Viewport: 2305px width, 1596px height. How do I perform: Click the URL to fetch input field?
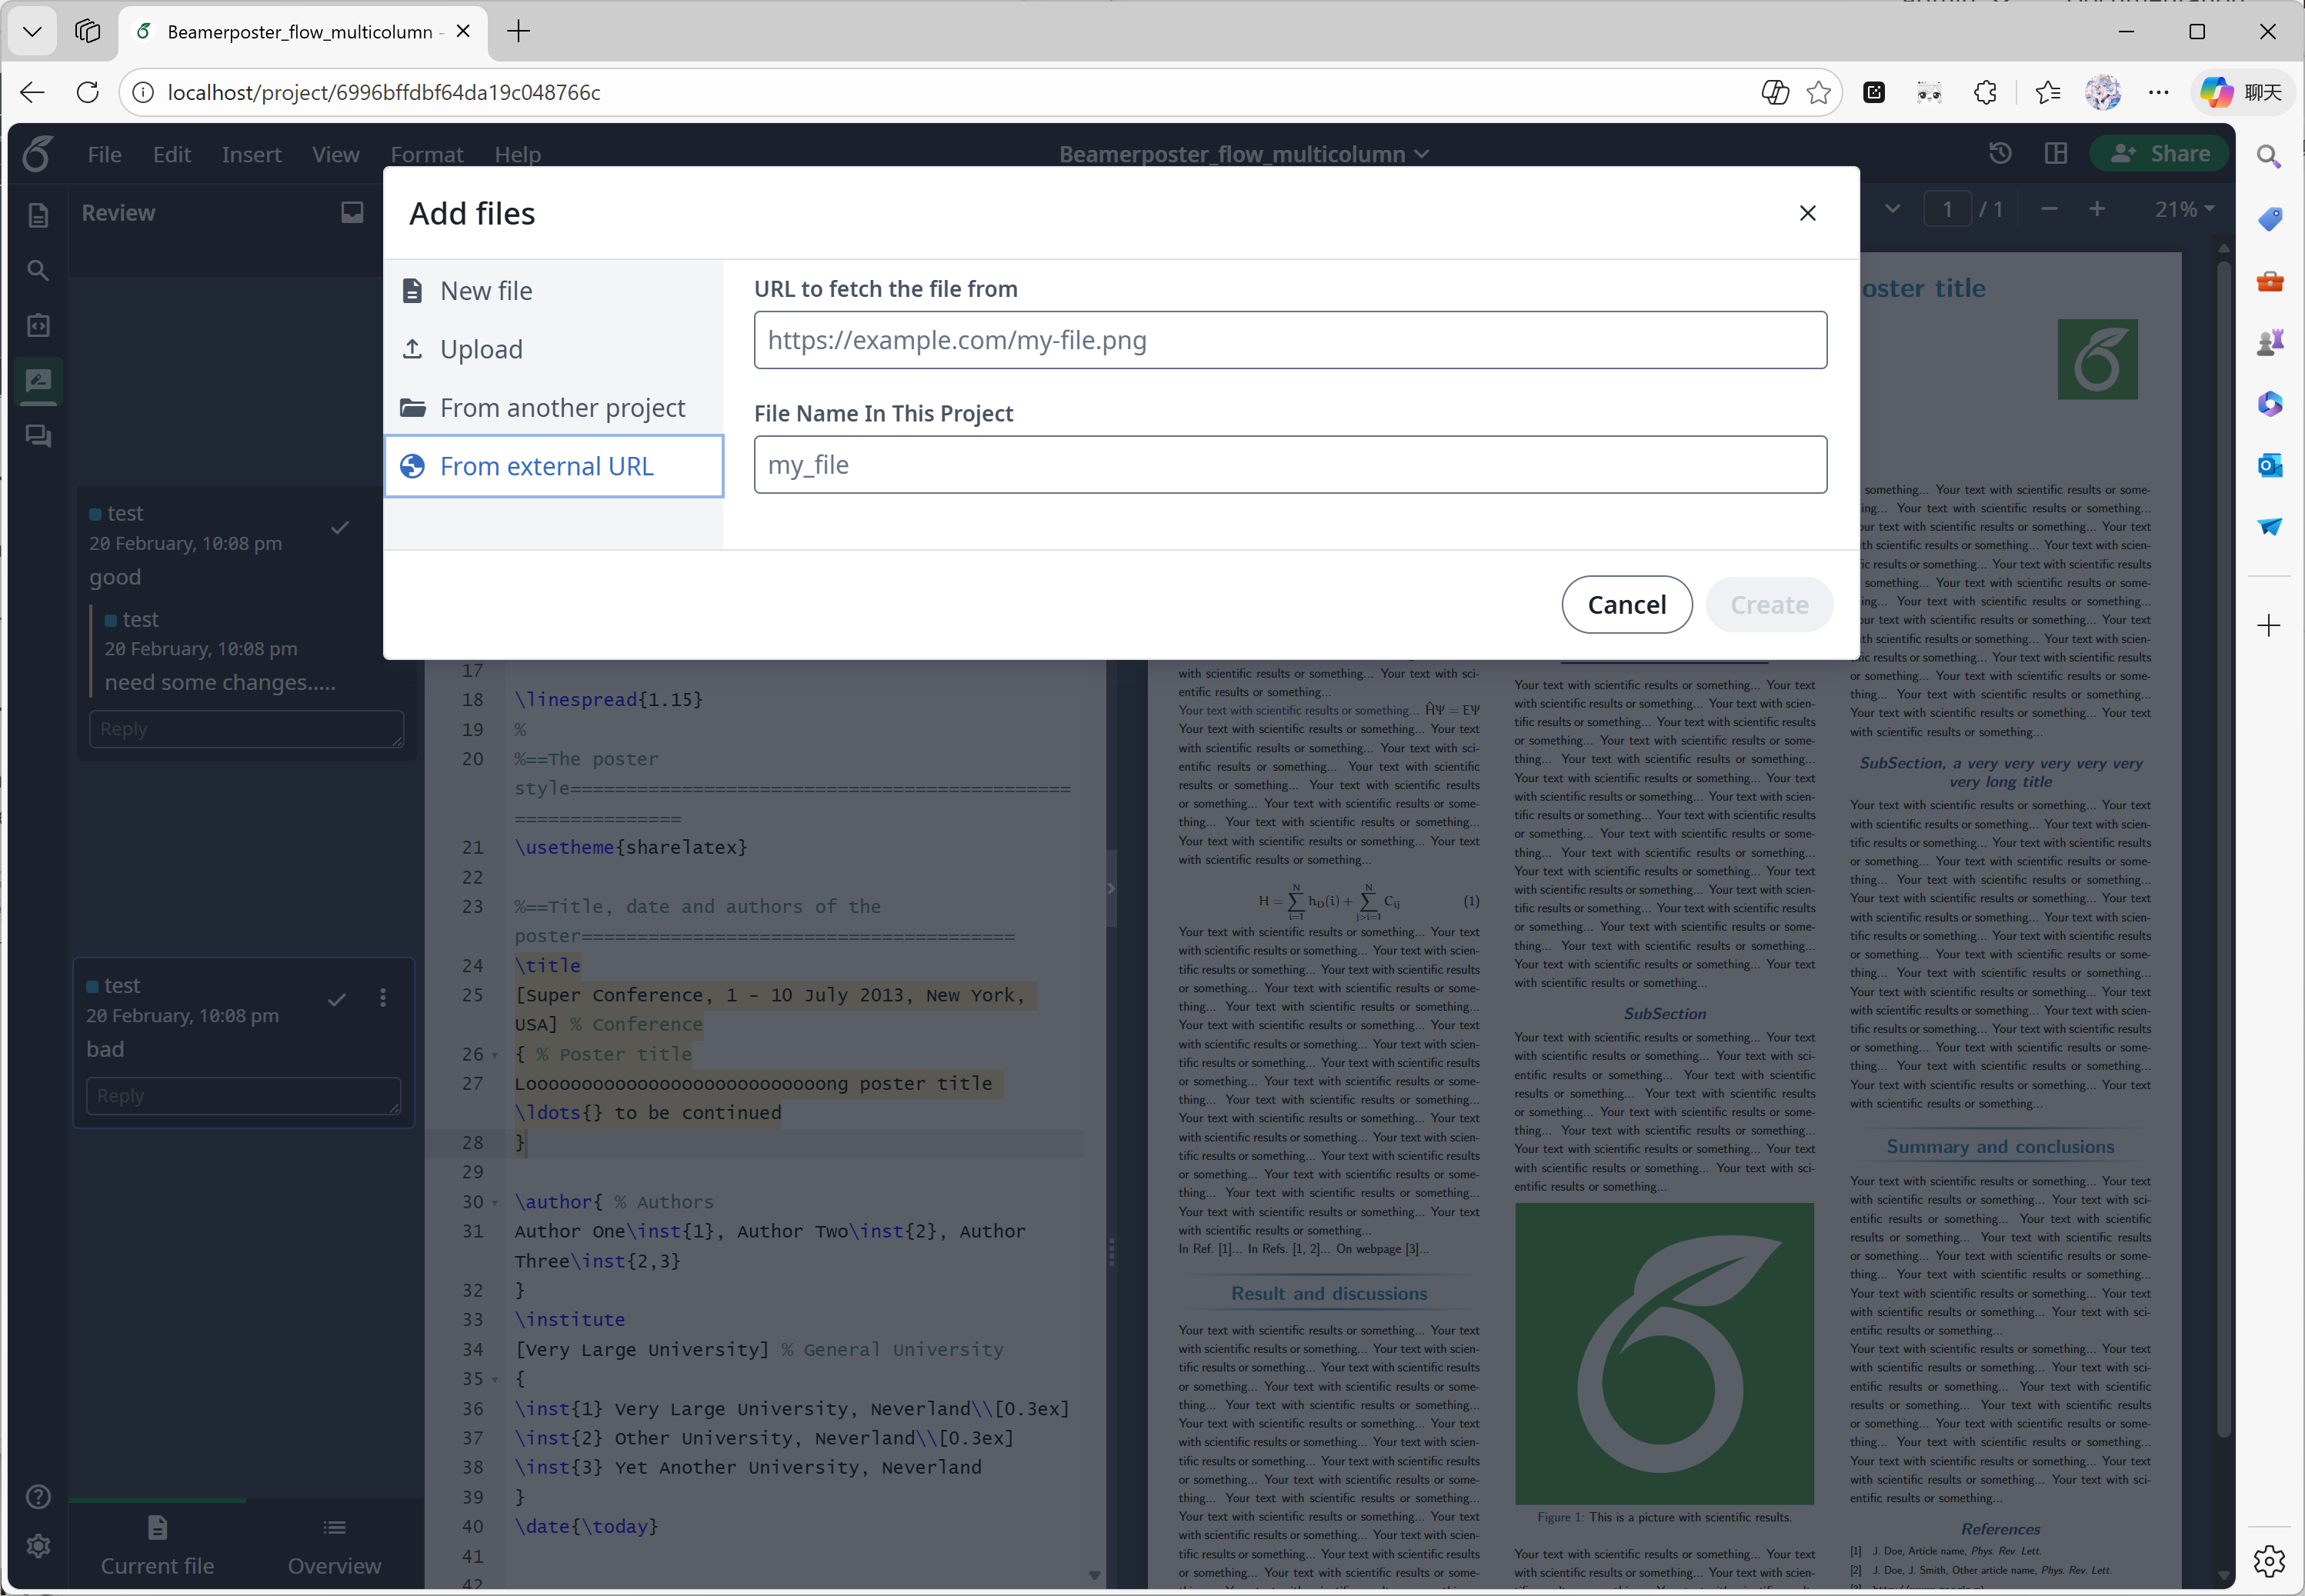pos(1289,340)
